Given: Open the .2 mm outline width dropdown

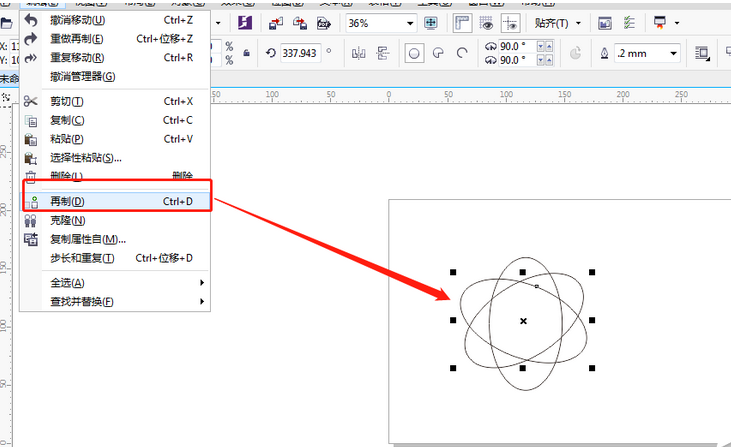Looking at the screenshot, I should (x=673, y=53).
